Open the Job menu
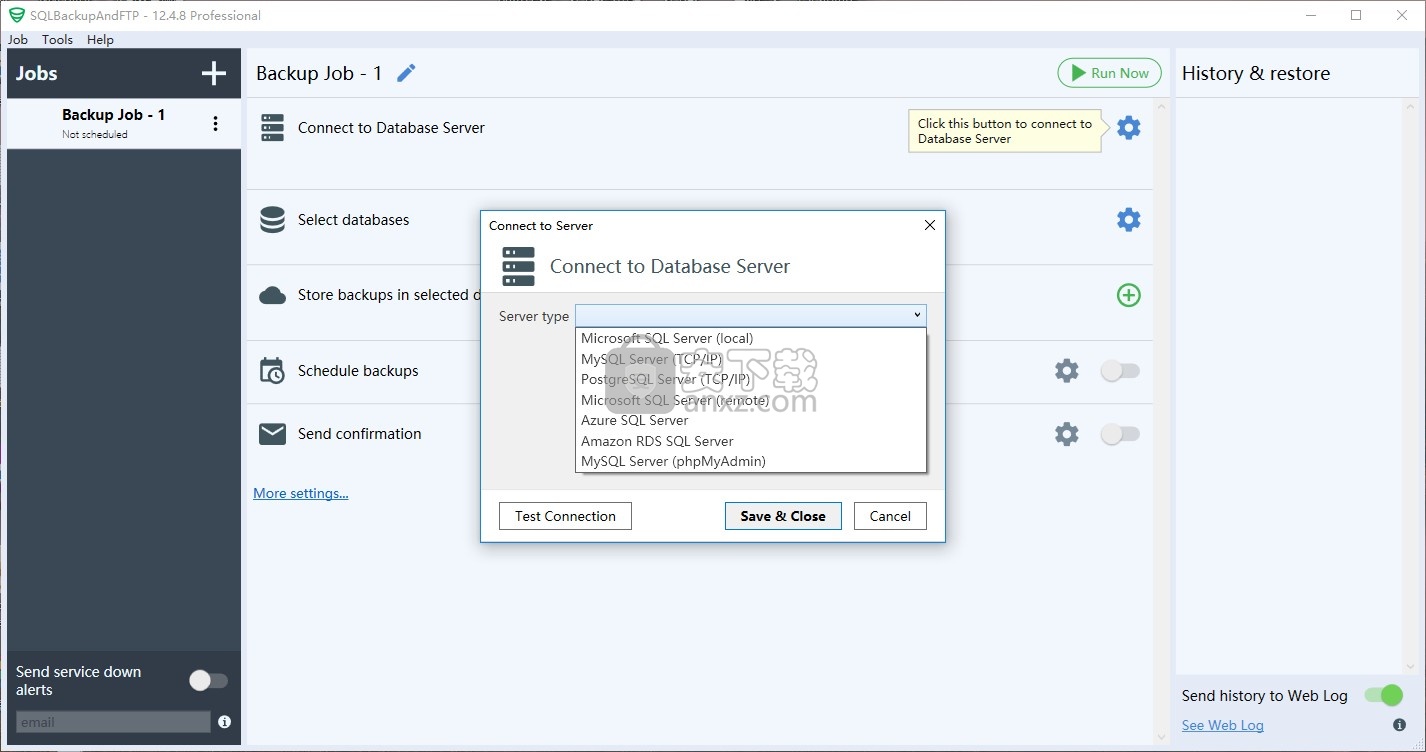The height and width of the screenshot is (752, 1426). (18, 40)
